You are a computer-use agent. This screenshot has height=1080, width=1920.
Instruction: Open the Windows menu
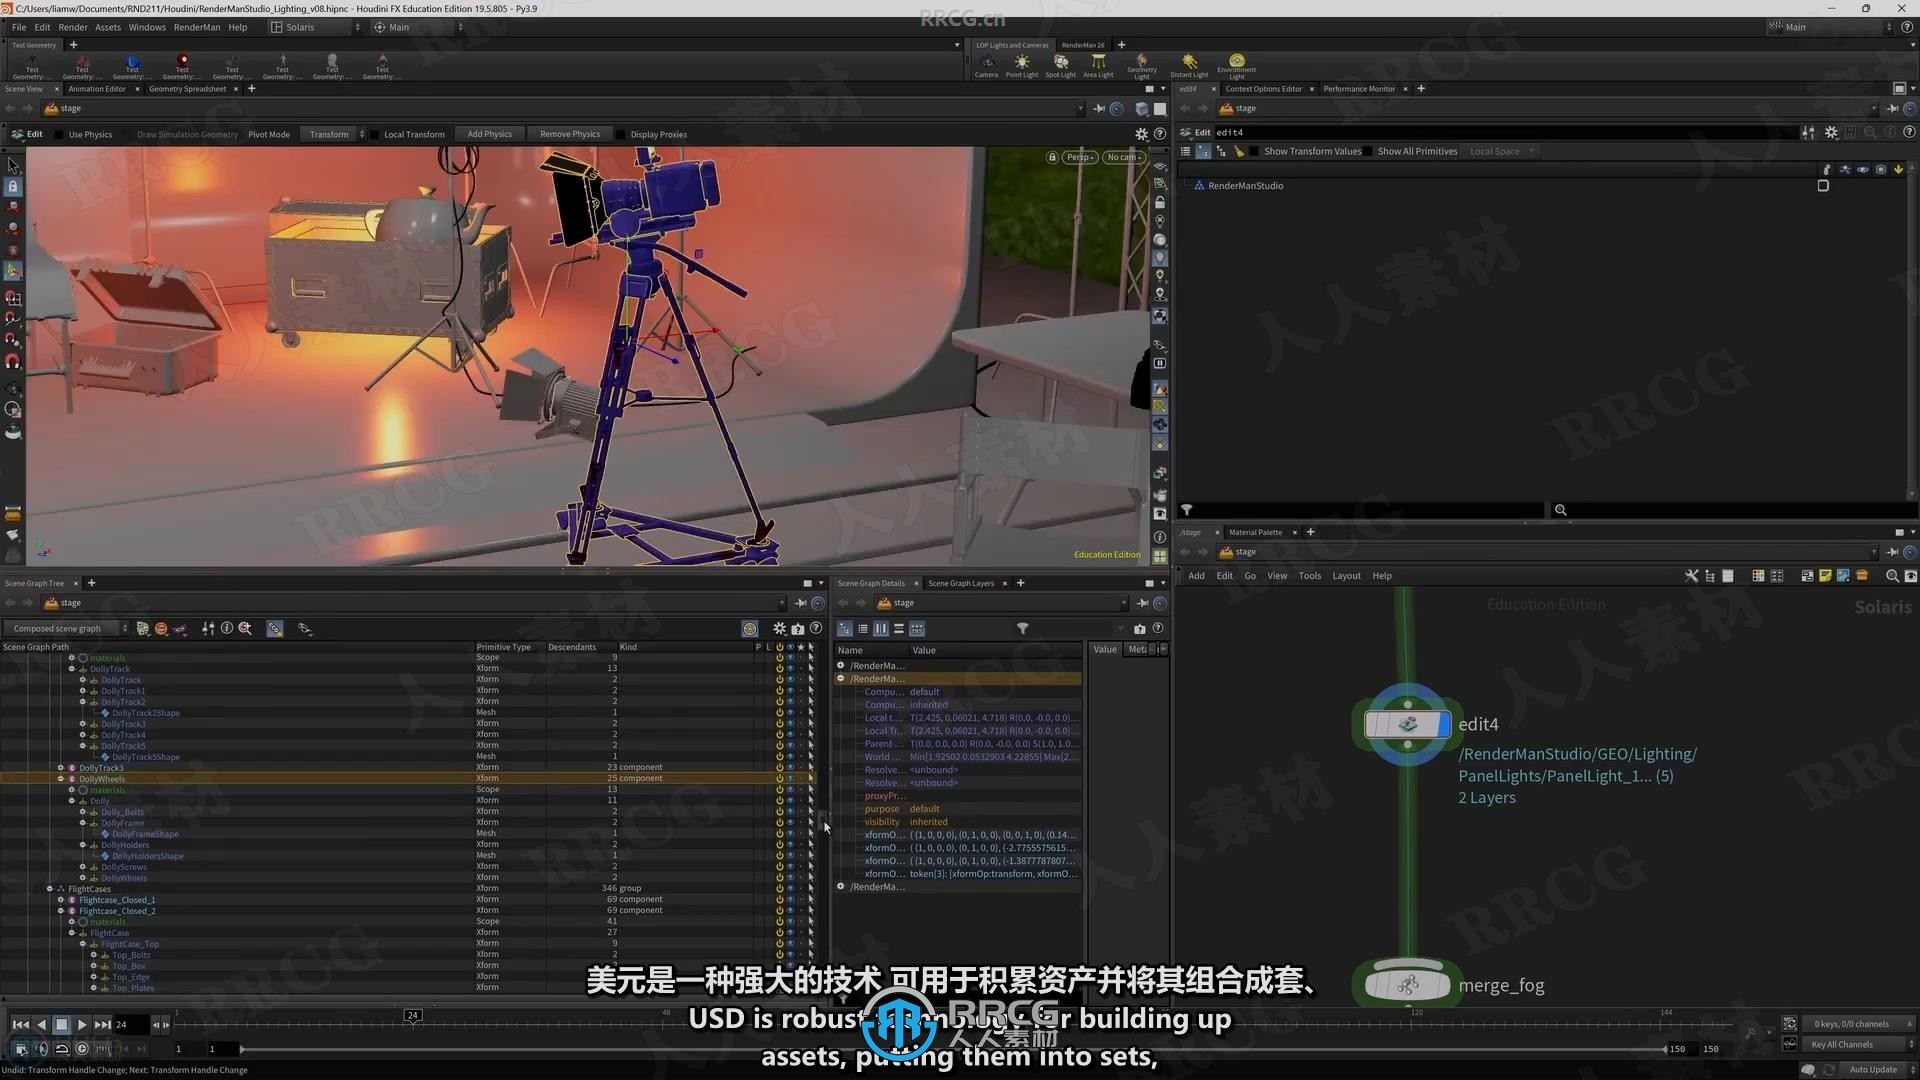point(147,27)
